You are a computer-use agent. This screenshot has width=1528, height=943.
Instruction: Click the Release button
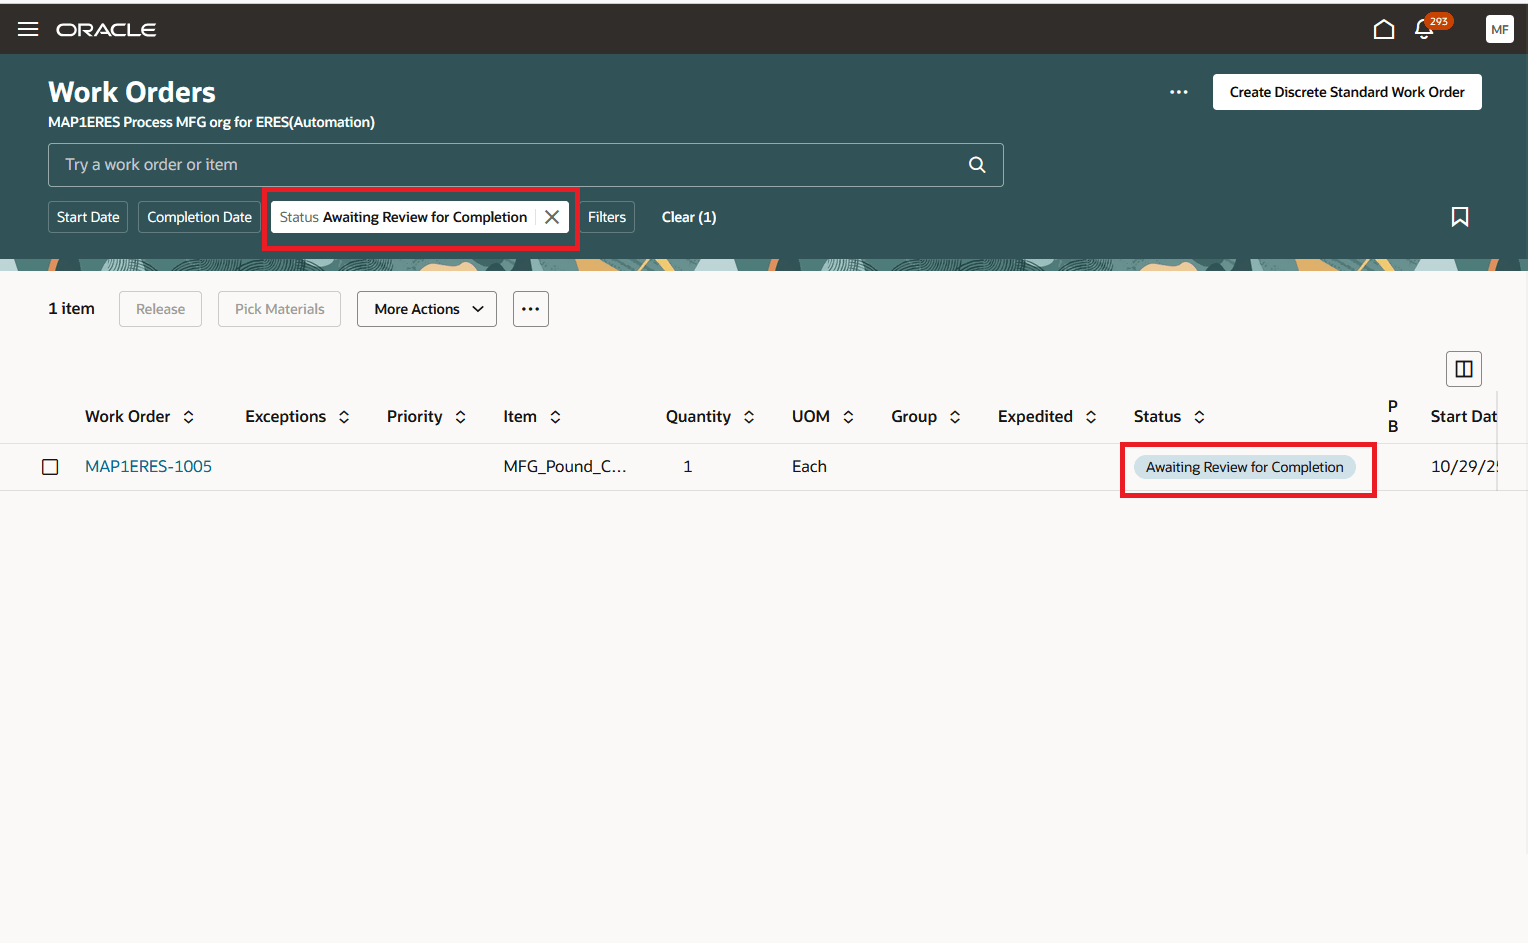pyautogui.click(x=161, y=309)
